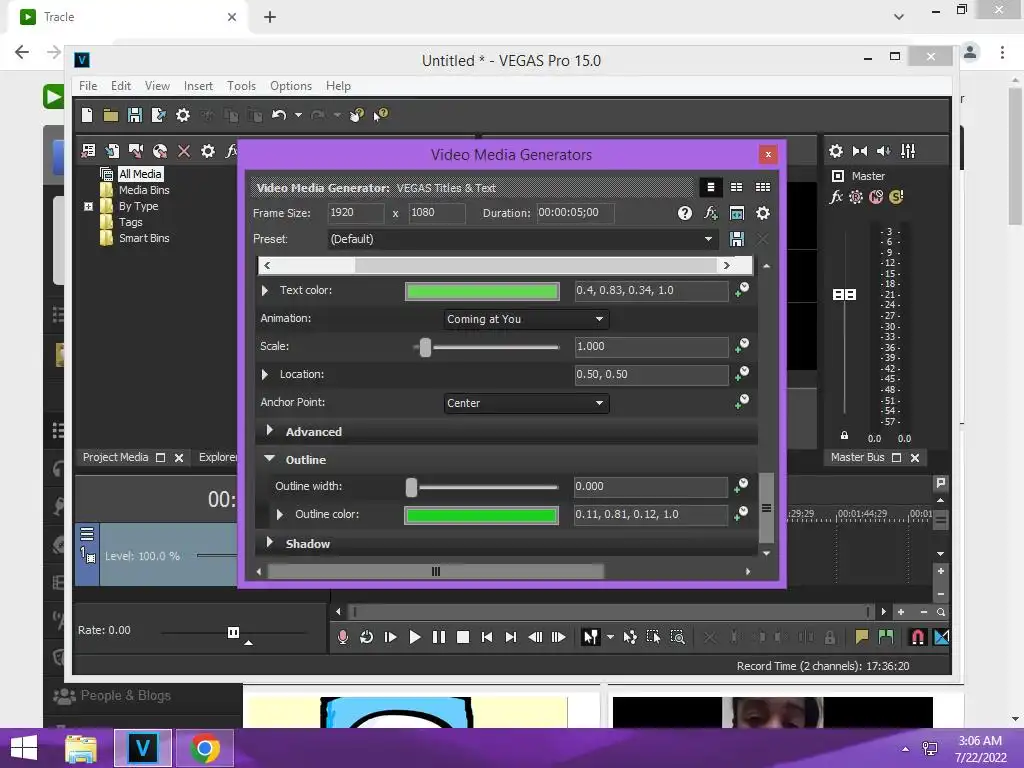Save the preset with the floppy icon
Image resolution: width=1024 pixels, height=768 pixels.
coord(737,239)
